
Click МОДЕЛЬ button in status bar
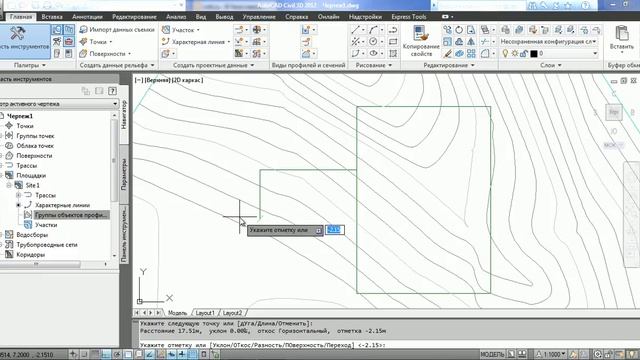point(492,354)
